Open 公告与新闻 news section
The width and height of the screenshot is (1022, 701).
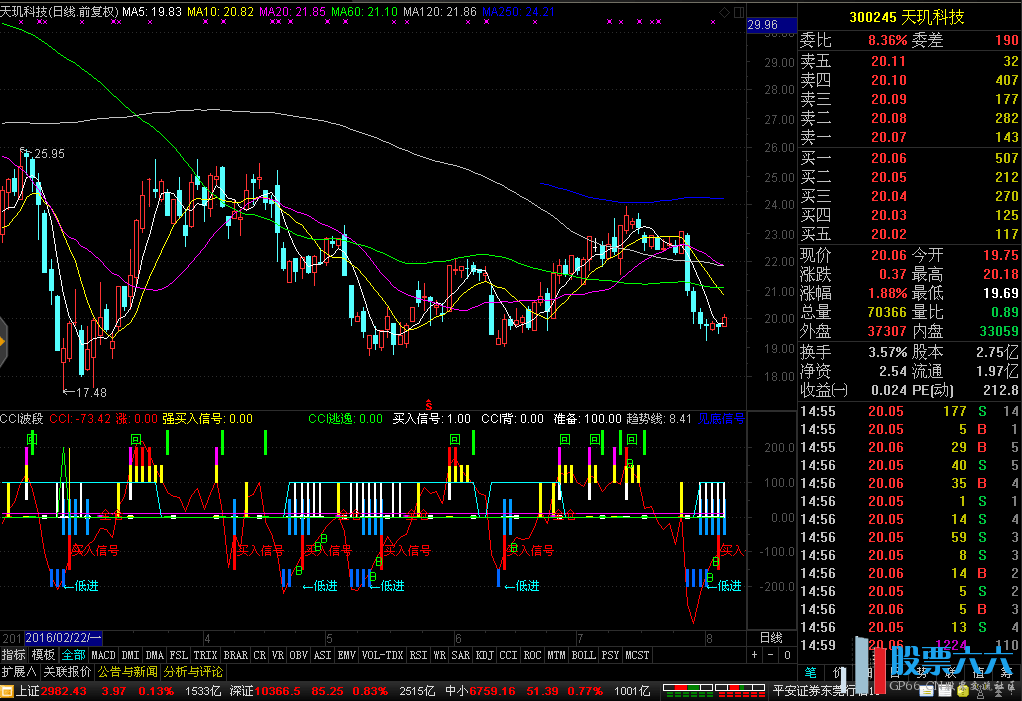(x=127, y=671)
